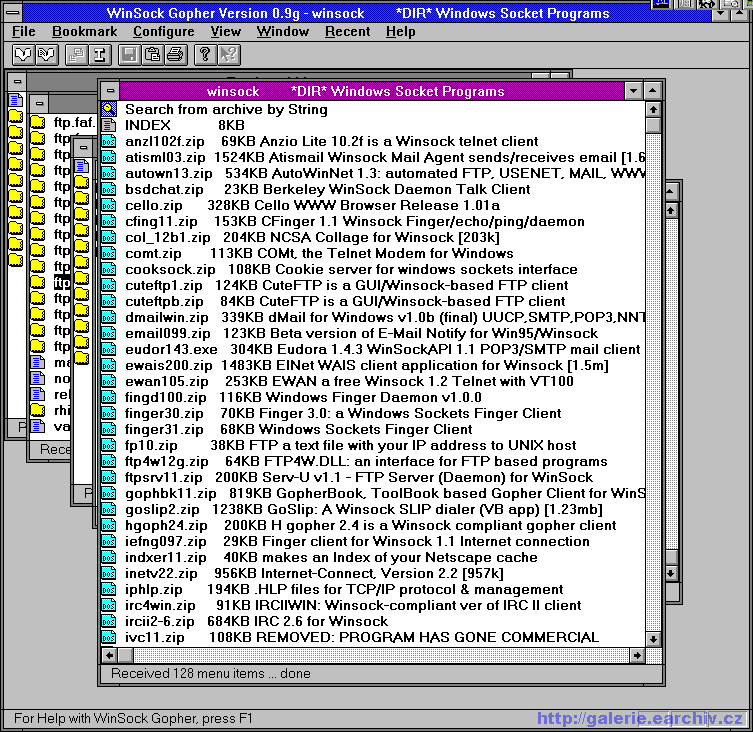Select the cfing11.zip CFinger entry
This screenshot has width=753, height=732.
[x=355, y=221]
